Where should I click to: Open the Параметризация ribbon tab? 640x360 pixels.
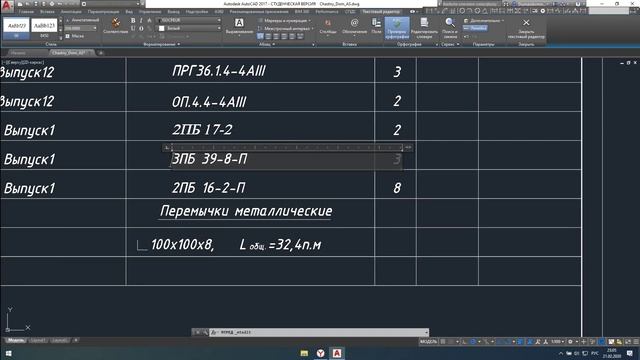[103, 12]
